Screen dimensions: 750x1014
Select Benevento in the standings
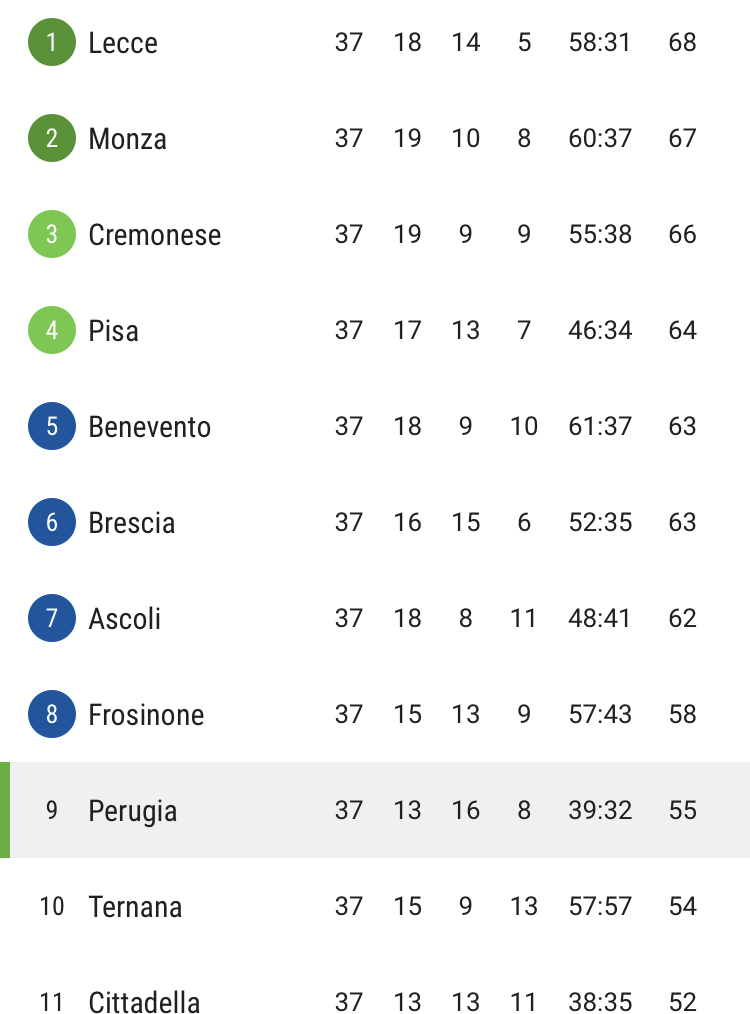coord(149,427)
